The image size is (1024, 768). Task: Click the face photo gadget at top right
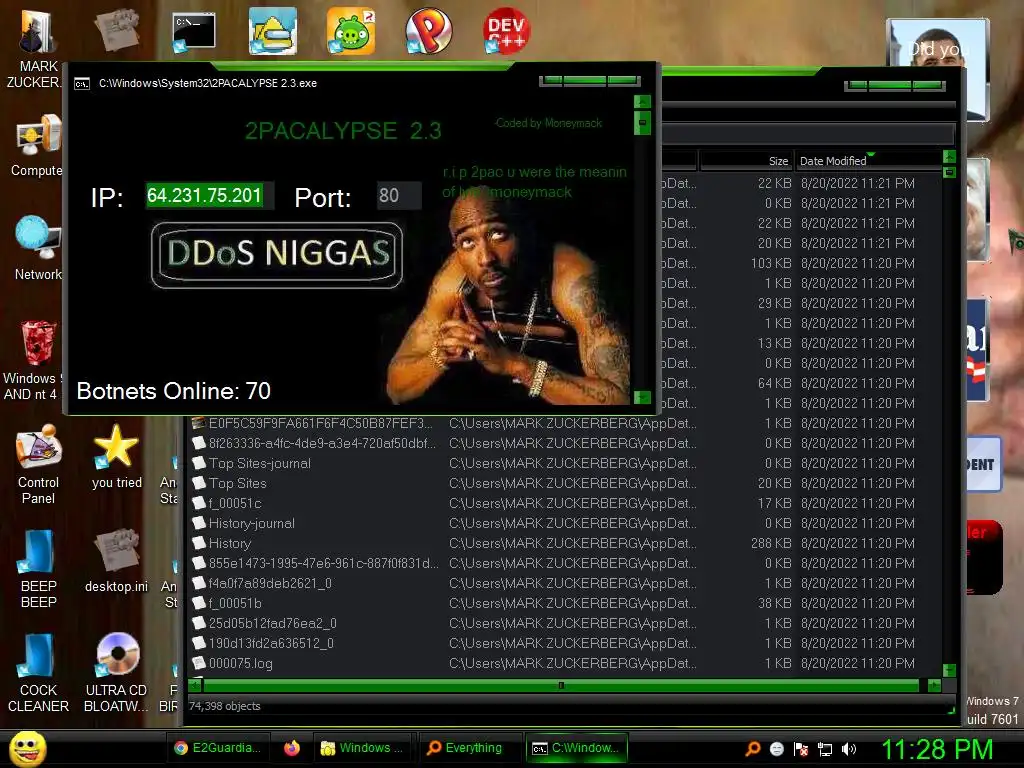pos(938,42)
